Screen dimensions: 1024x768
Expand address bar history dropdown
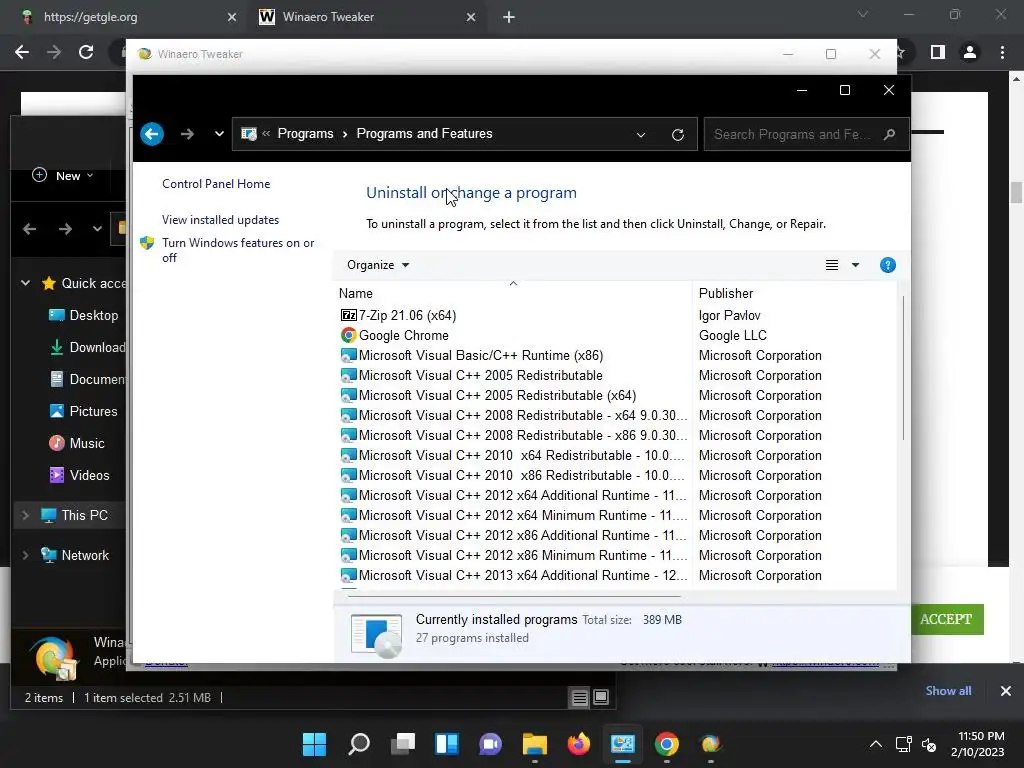[x=641, y=135]
